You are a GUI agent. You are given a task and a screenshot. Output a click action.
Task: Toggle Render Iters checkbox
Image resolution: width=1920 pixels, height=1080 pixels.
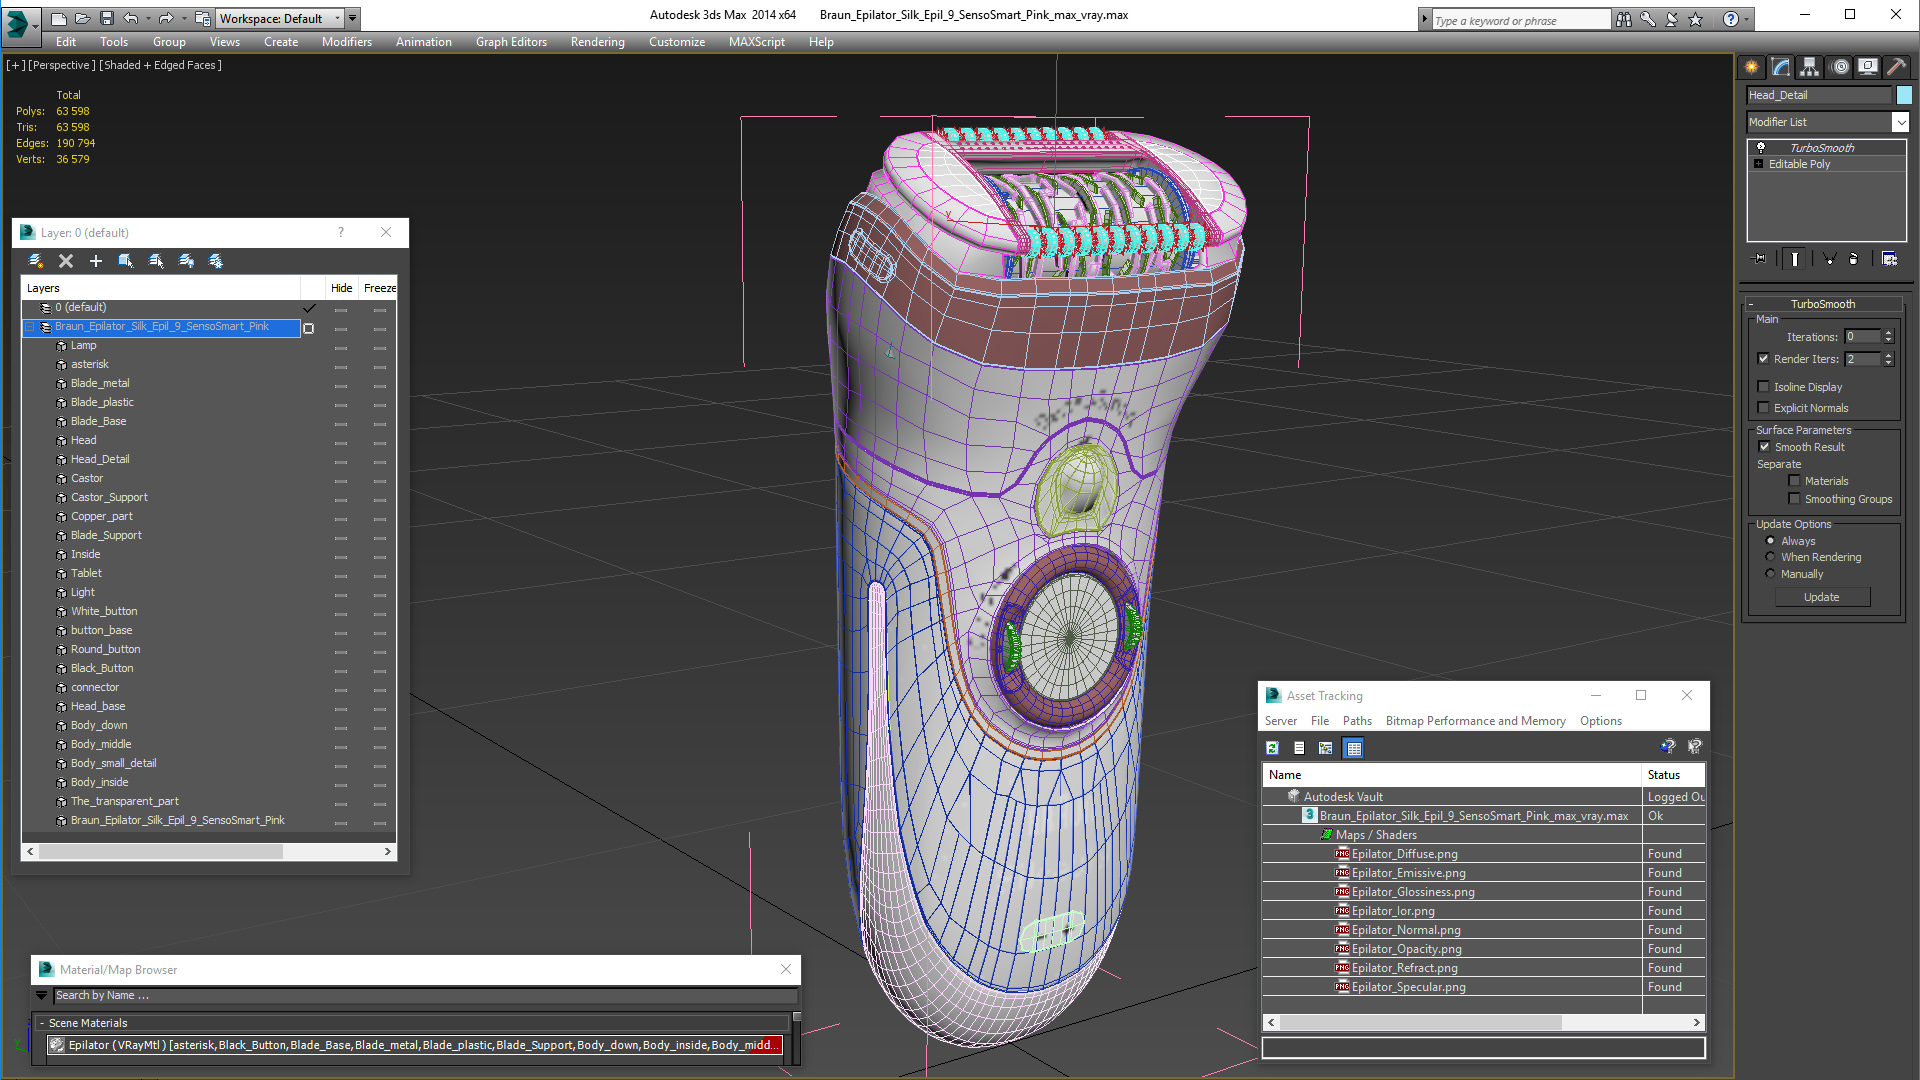pyautogui.click(x=1763, y=359)
